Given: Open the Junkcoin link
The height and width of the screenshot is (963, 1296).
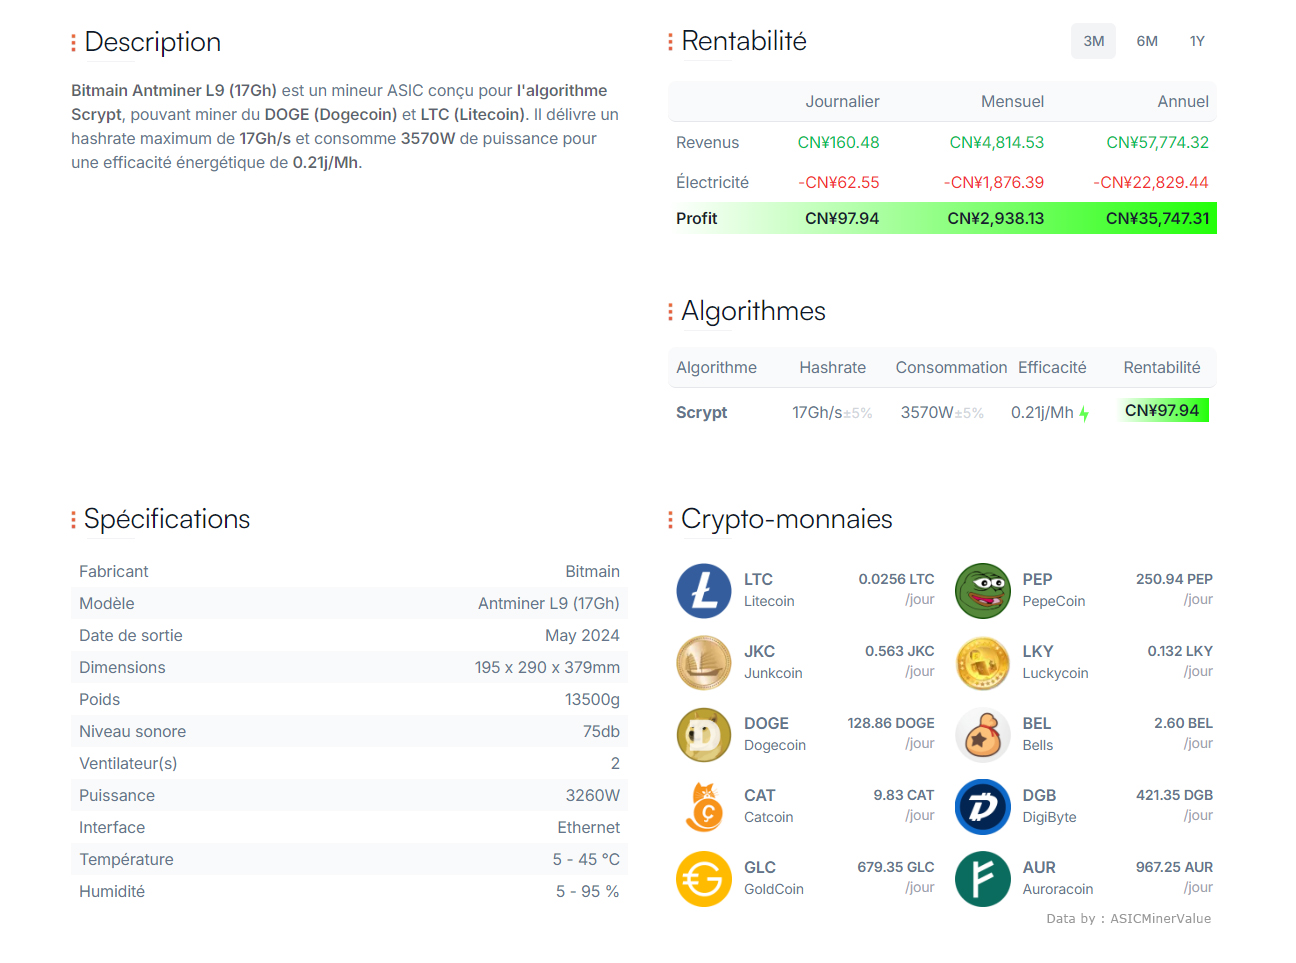Looking at the screenshot, I should 773,673.
